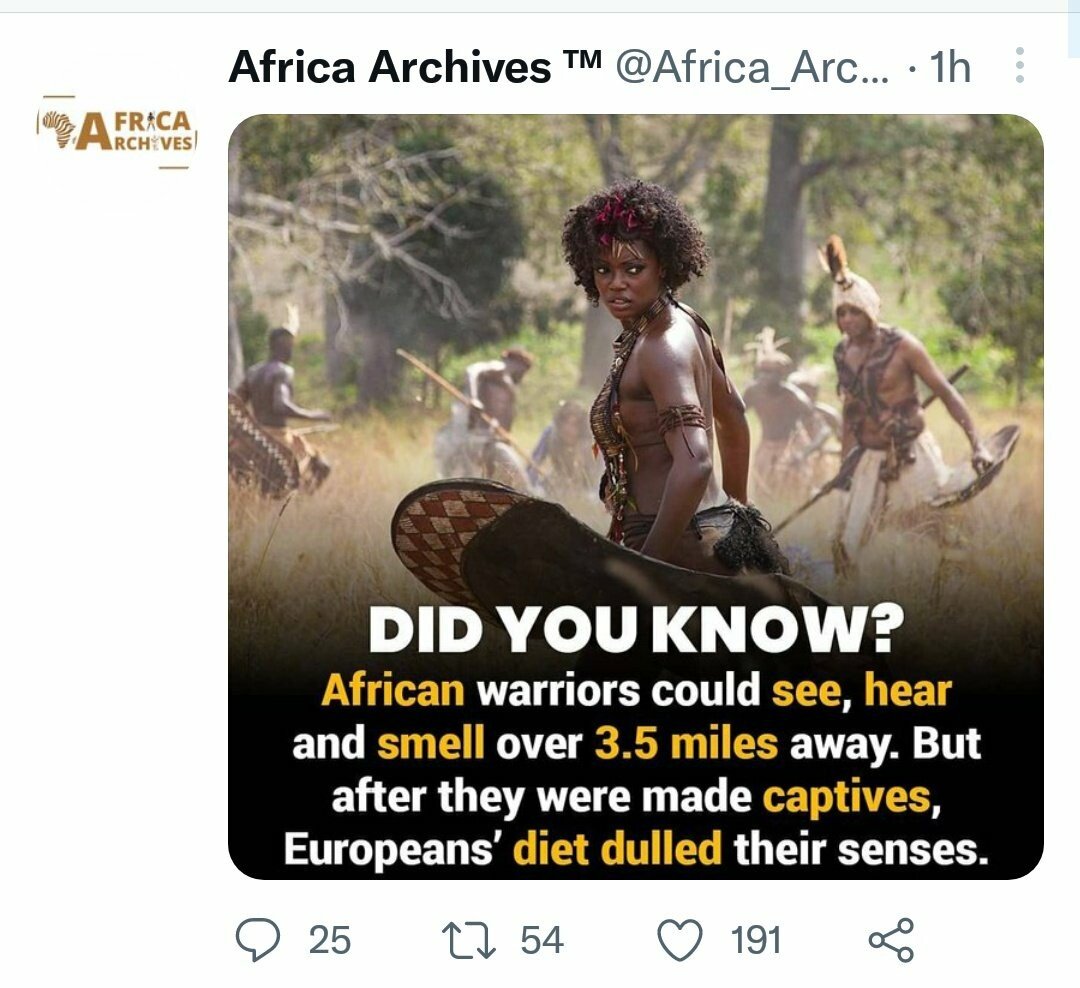Like the tweet with the heart icon
Viewport: 1080px width, 988px height.
pyautogui.click(x=681, y=940)
